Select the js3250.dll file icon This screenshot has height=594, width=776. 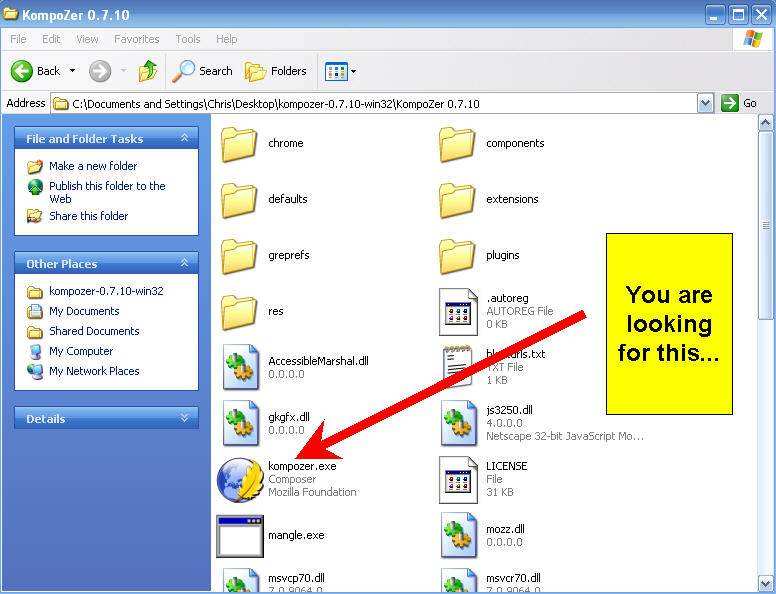pos(459,423)
